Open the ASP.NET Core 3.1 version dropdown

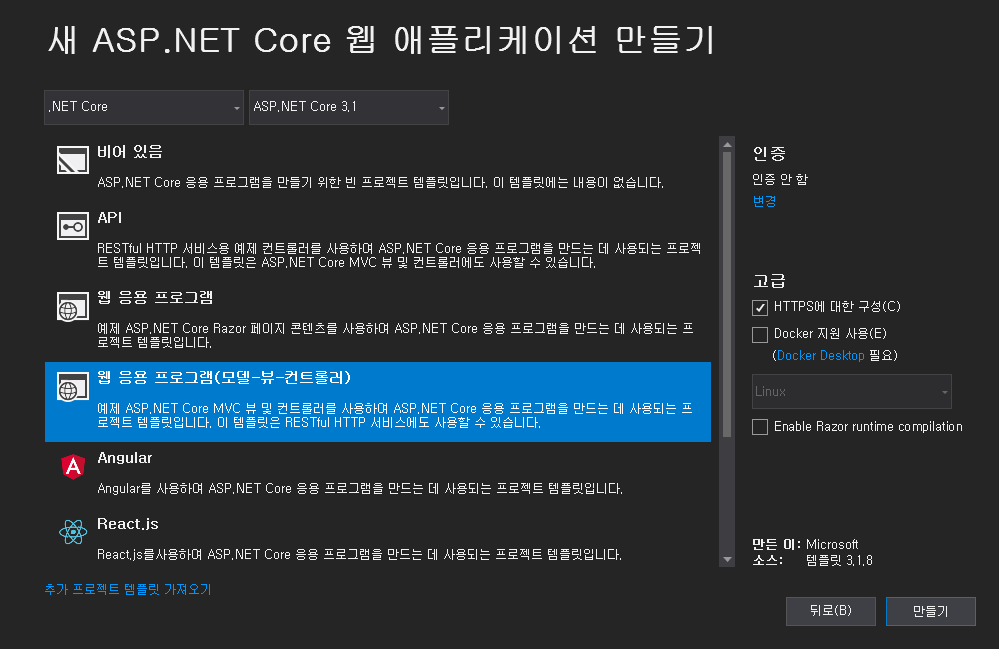tap(349, 107)
